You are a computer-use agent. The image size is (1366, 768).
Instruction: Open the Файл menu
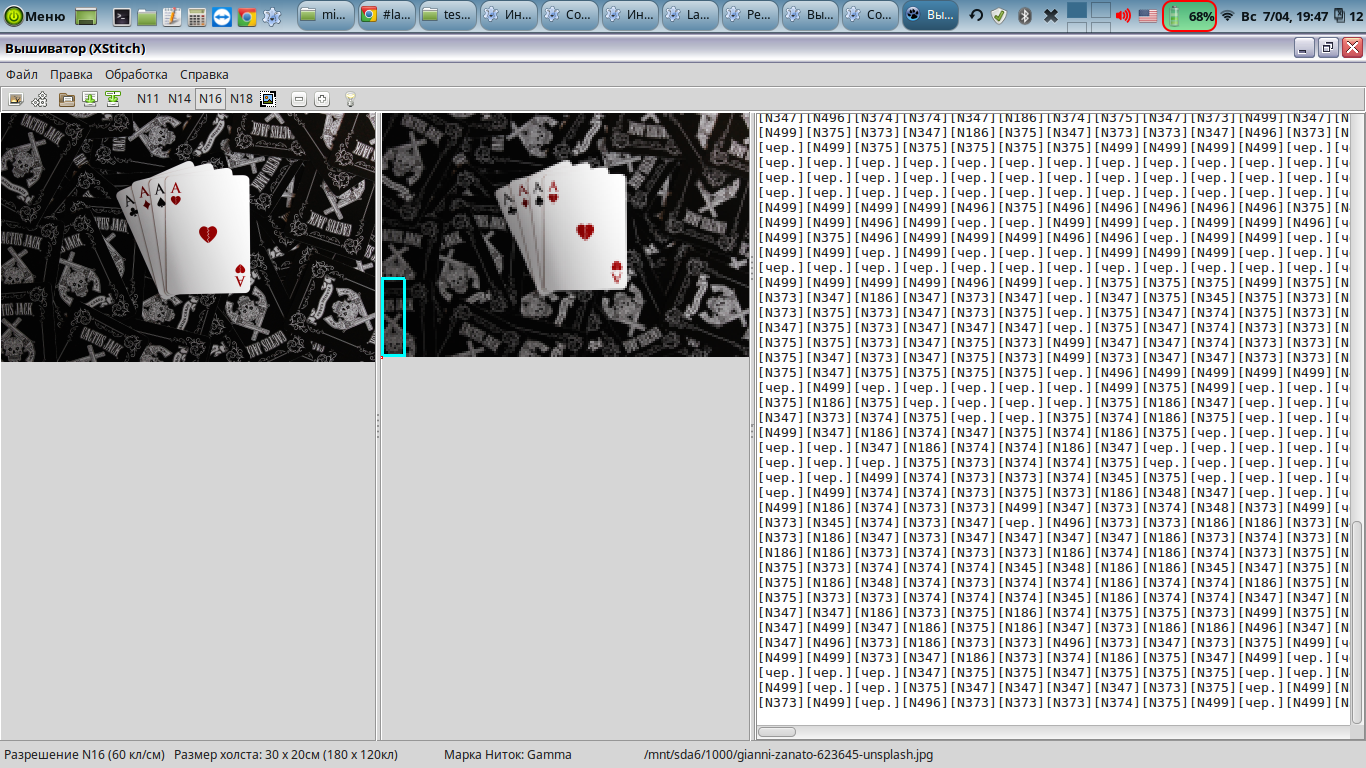[x=22, y=74]
